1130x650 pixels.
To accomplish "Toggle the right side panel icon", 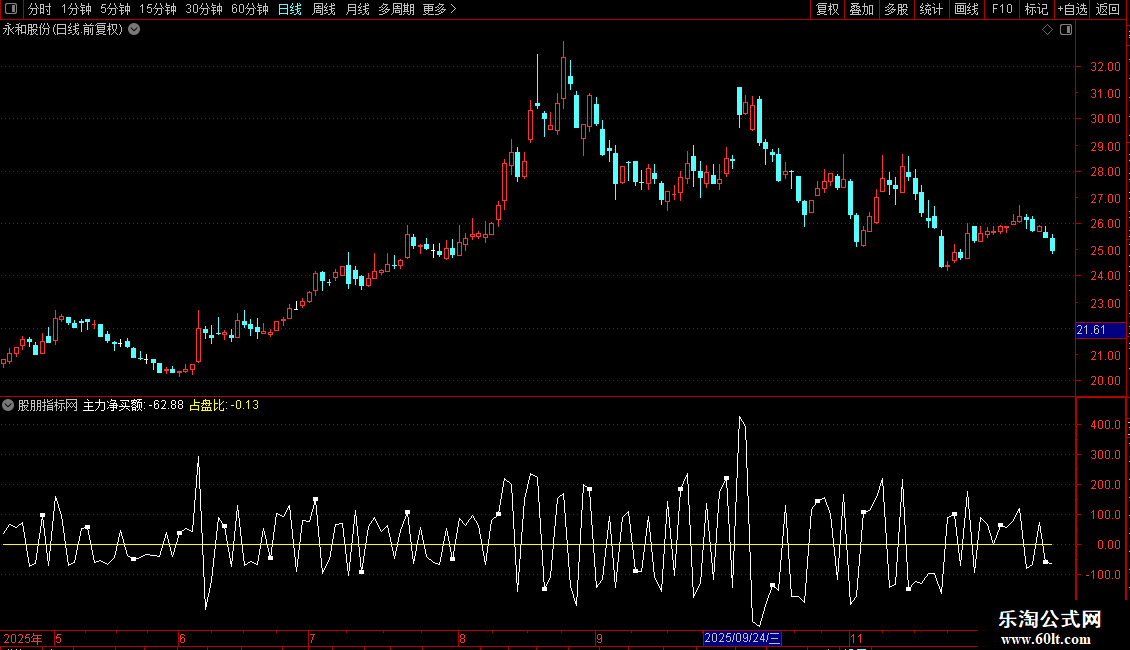I will 1066,30.
